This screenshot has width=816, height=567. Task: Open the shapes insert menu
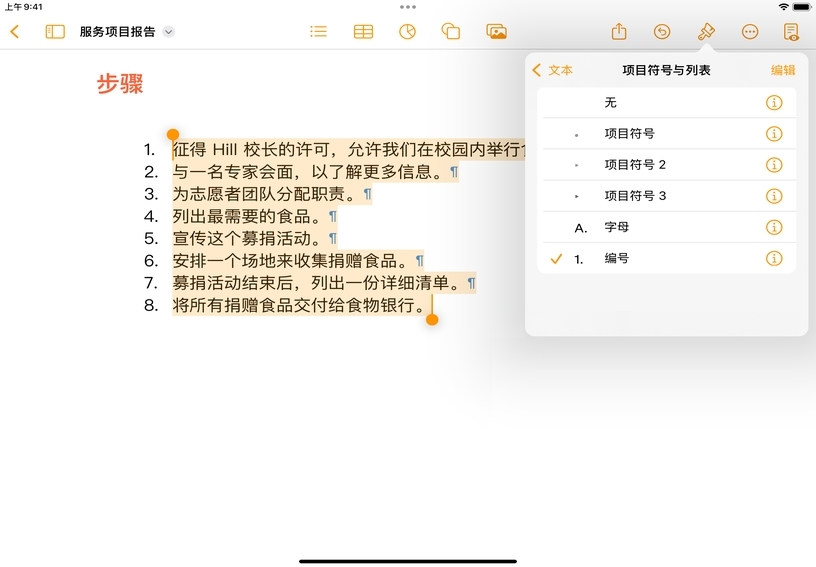(x=451, y=31)
